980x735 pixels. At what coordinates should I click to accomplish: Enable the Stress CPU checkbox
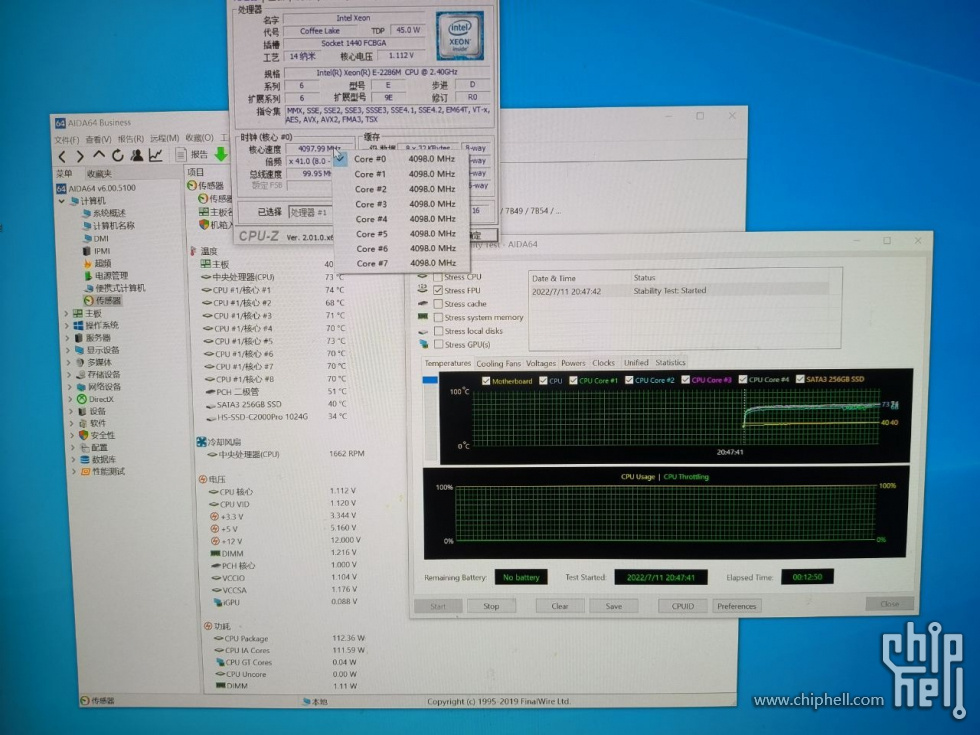click(x=438, y=277)
